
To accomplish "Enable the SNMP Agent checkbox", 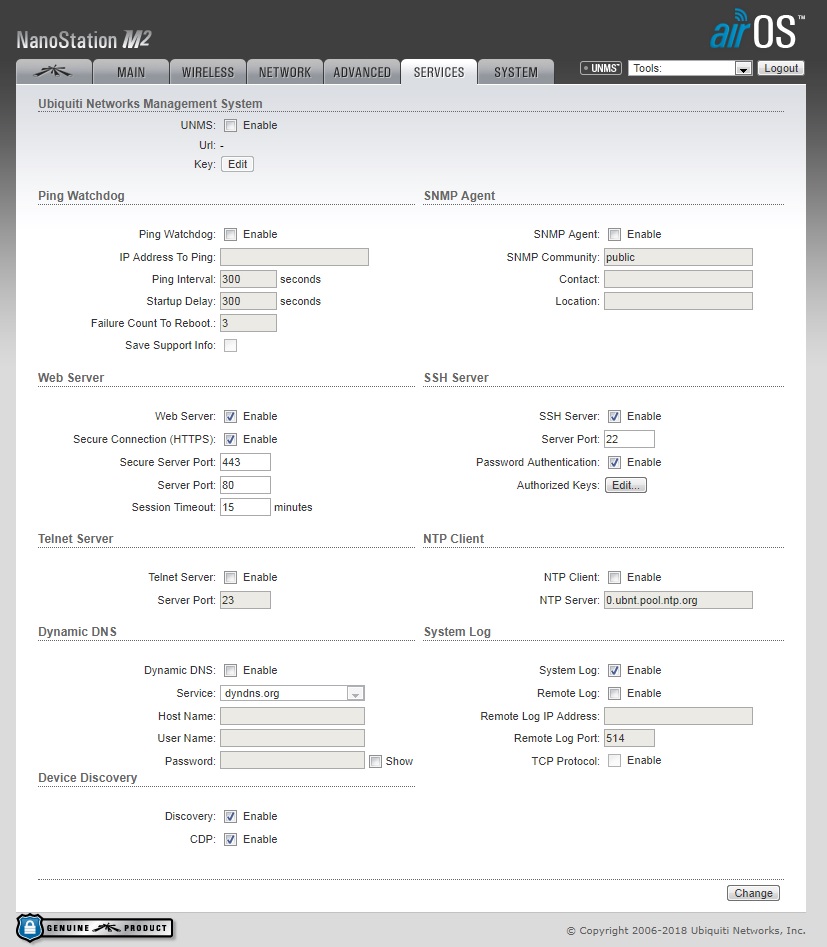I will [614, 234].
